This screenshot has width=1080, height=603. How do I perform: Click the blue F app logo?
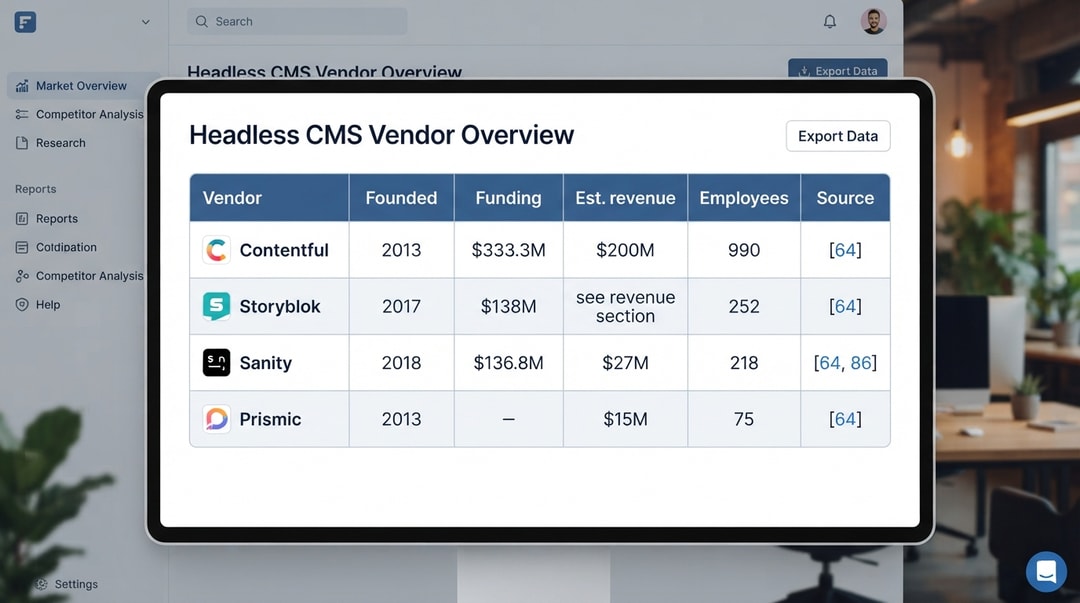[x=25, y=22]
